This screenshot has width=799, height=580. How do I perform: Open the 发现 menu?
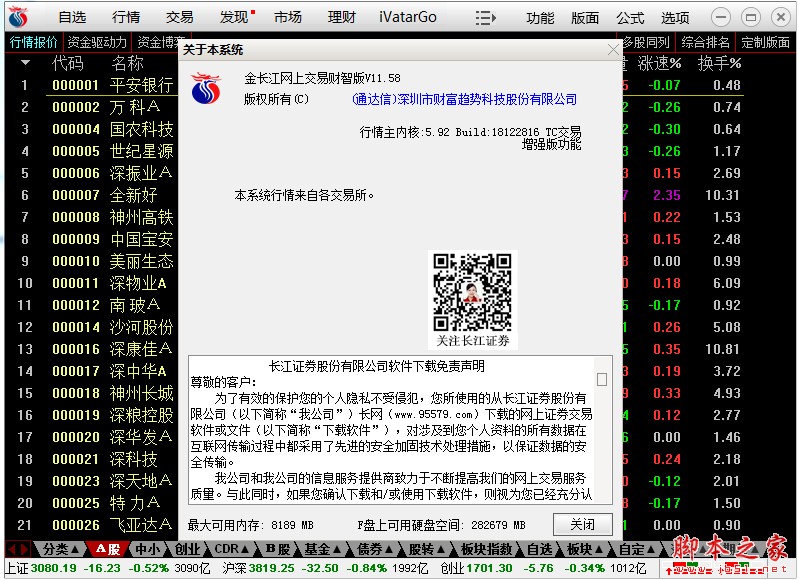(x=234, y=17)
